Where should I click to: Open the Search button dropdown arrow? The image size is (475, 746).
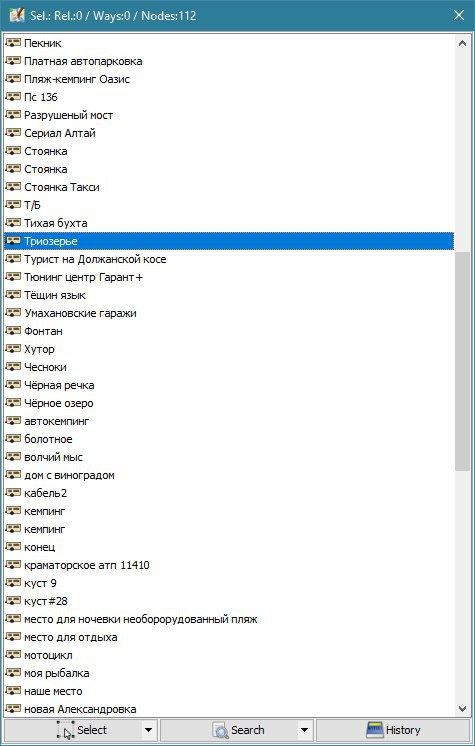304,730
